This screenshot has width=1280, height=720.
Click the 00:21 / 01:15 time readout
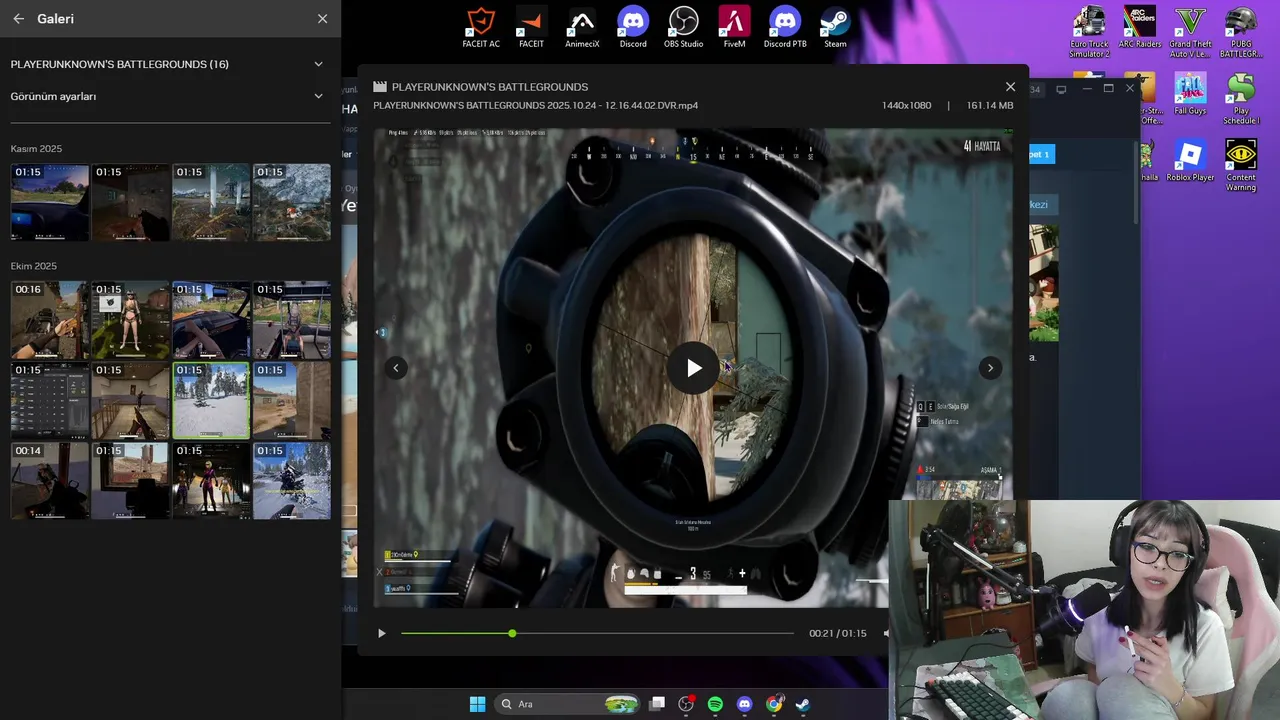coord(838,633)
